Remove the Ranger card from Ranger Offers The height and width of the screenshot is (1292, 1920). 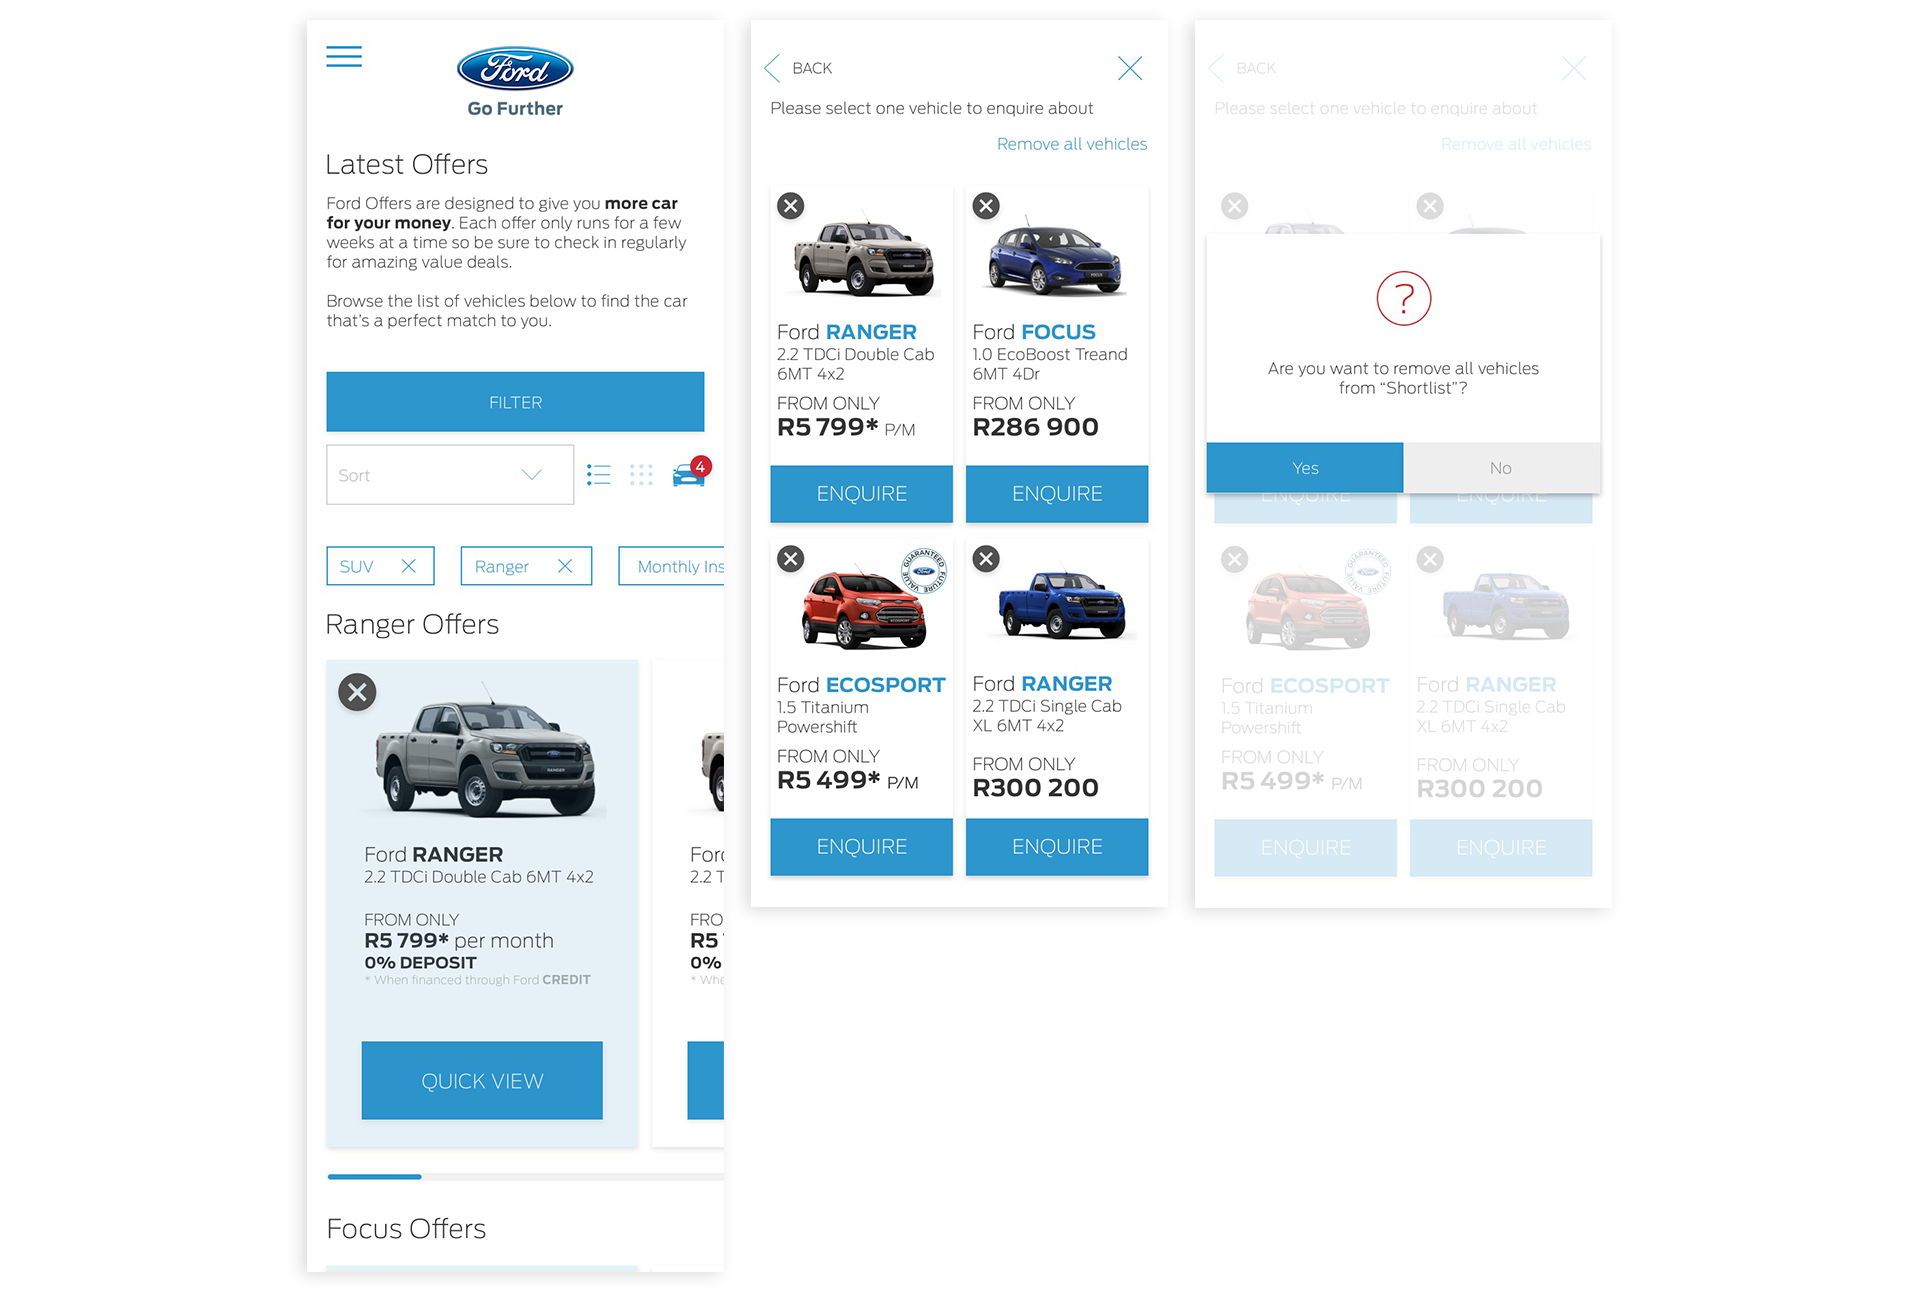pyautogui.click(x=357, y=692)
